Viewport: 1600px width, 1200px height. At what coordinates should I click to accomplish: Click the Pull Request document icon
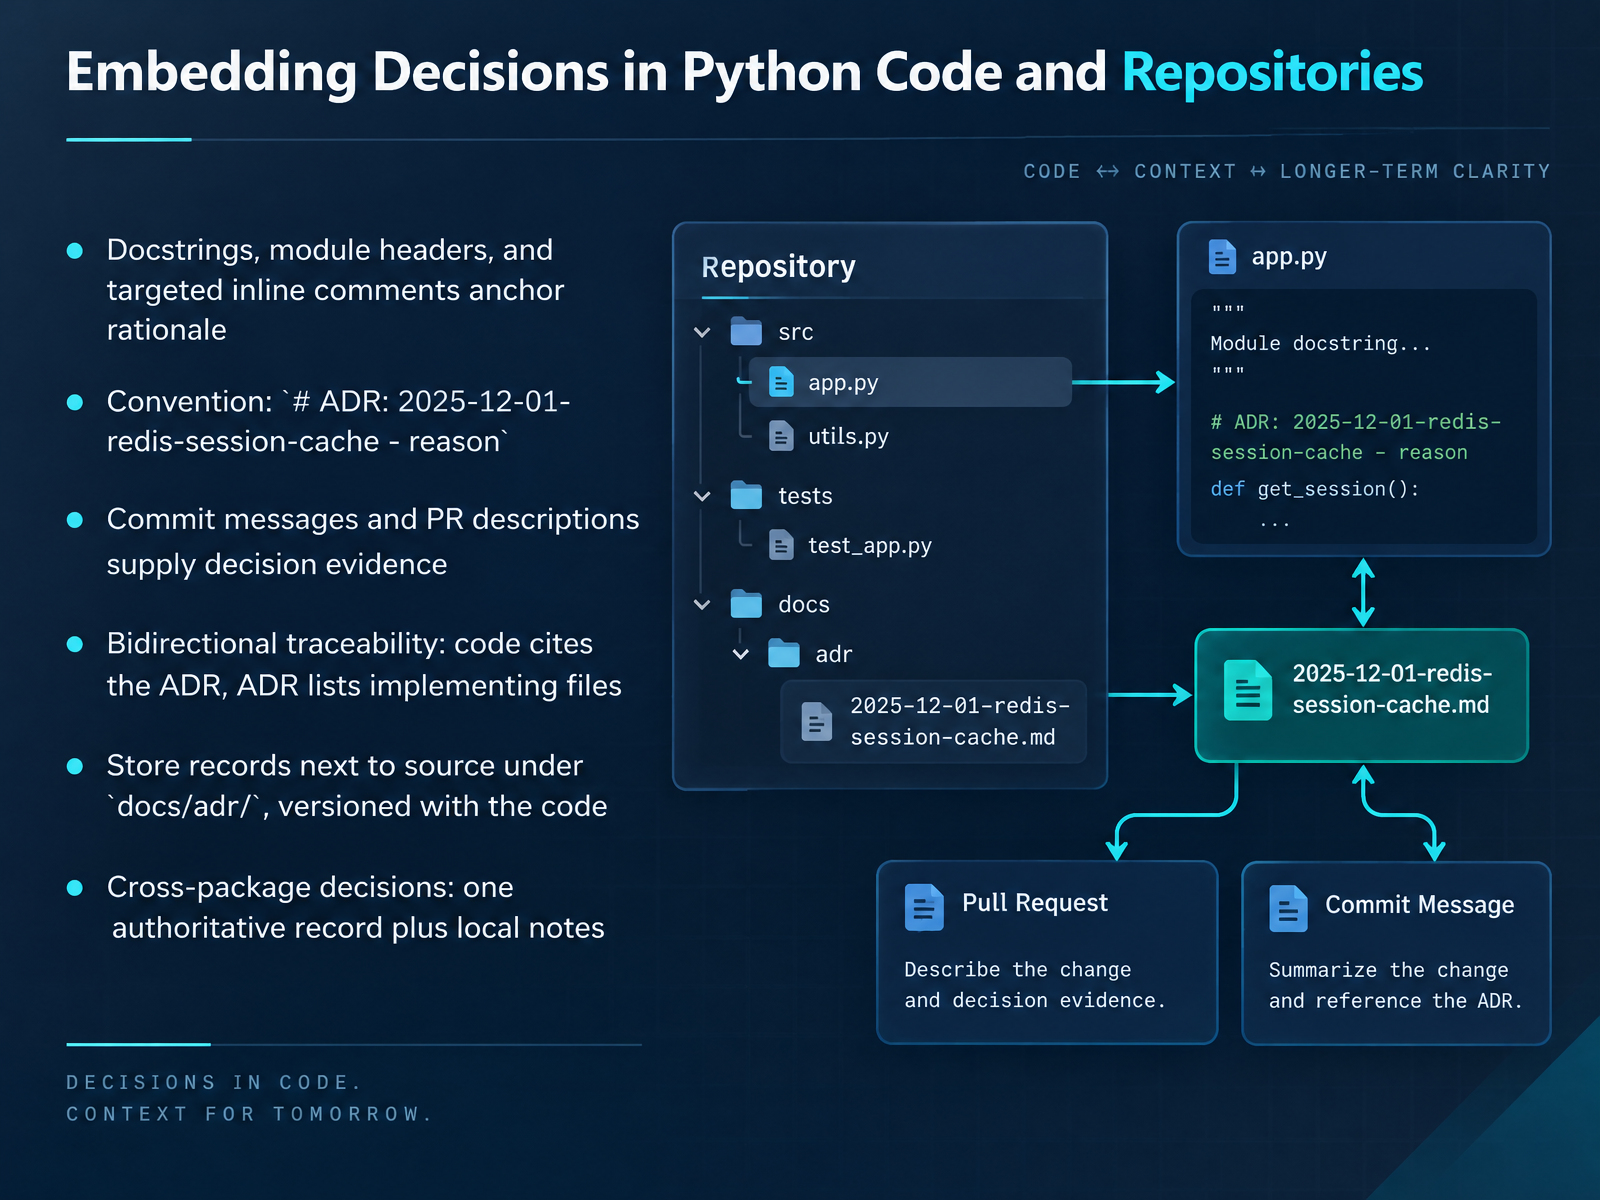coord(924,907)
